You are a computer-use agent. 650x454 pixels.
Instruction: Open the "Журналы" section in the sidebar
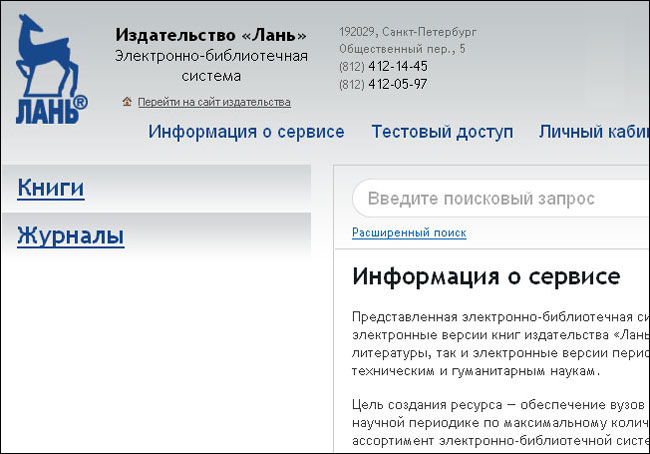[70, 236]
